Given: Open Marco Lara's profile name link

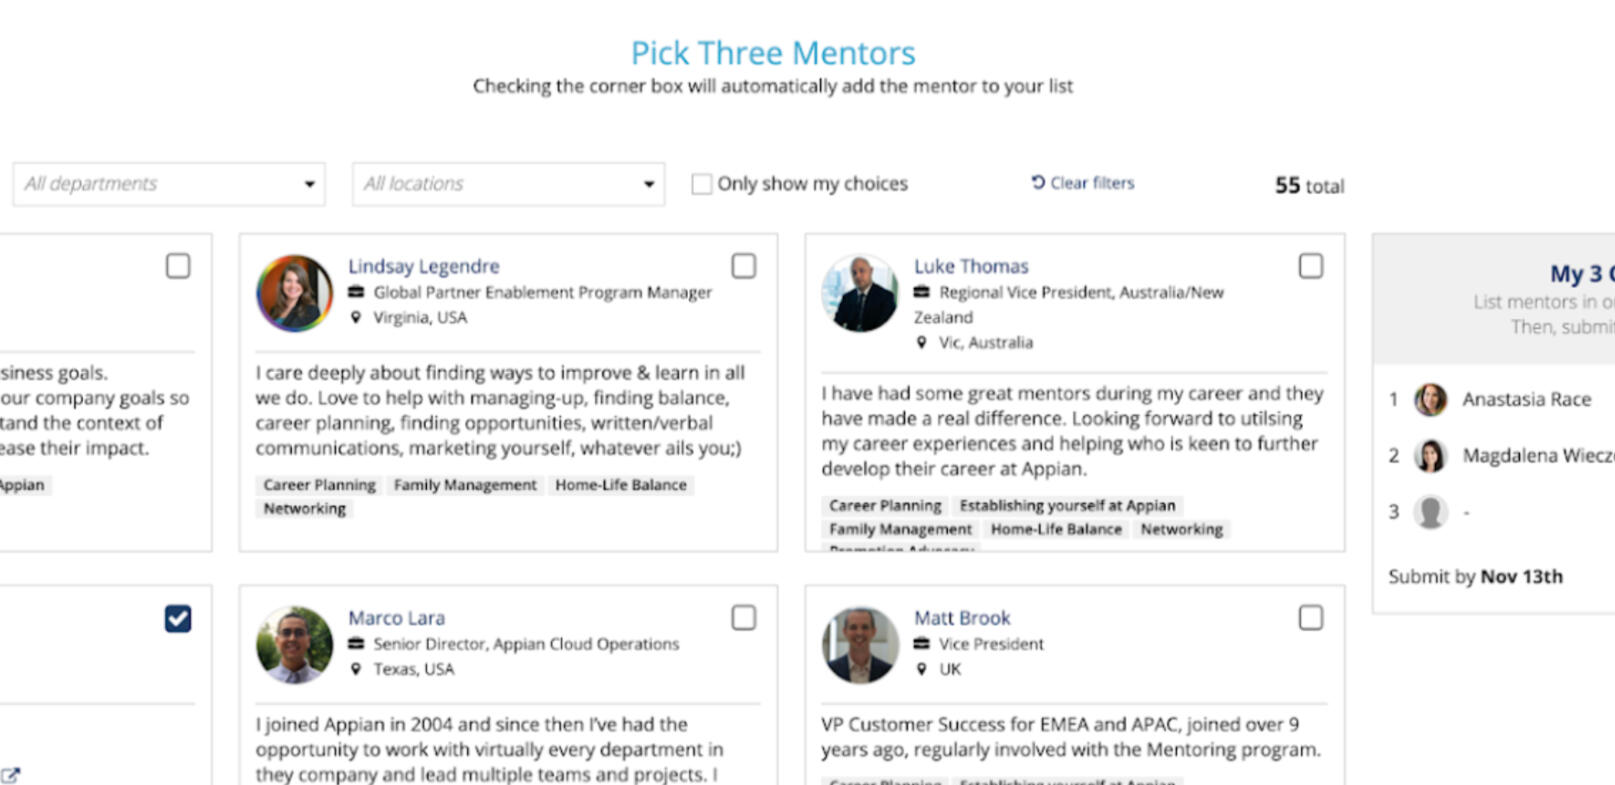Looking at the screenshot, I should pyautogui.click(x=396, y=618).
